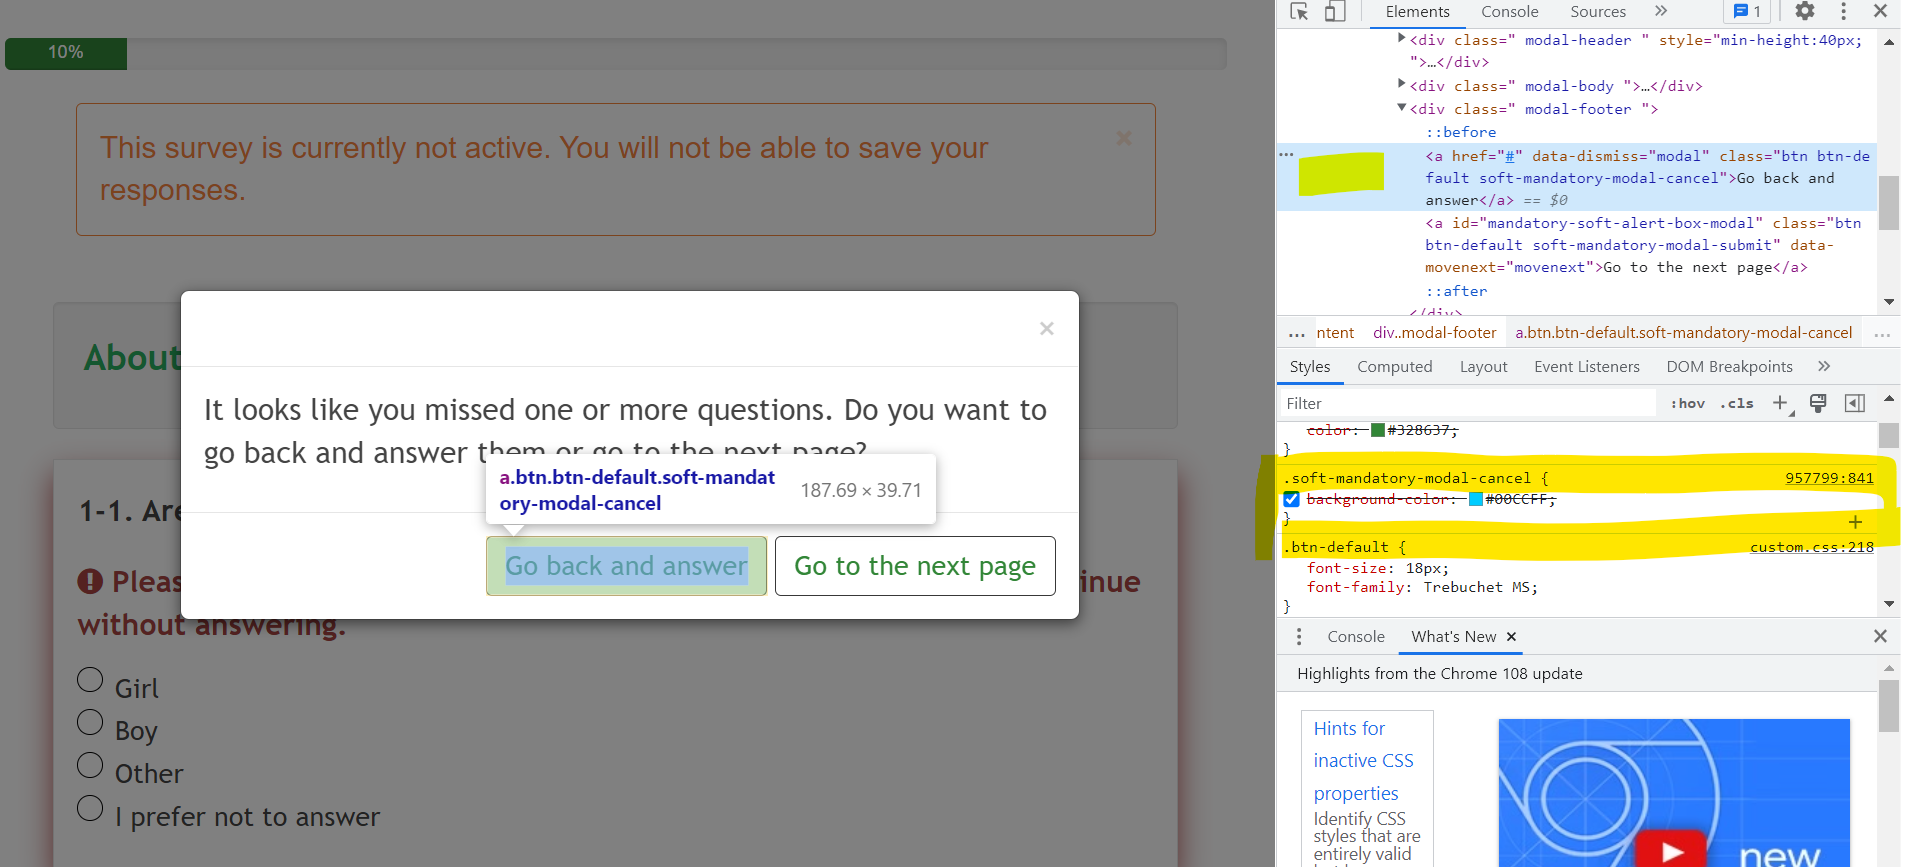Activate the inspect element picker icon

[x=1299, y=12]
